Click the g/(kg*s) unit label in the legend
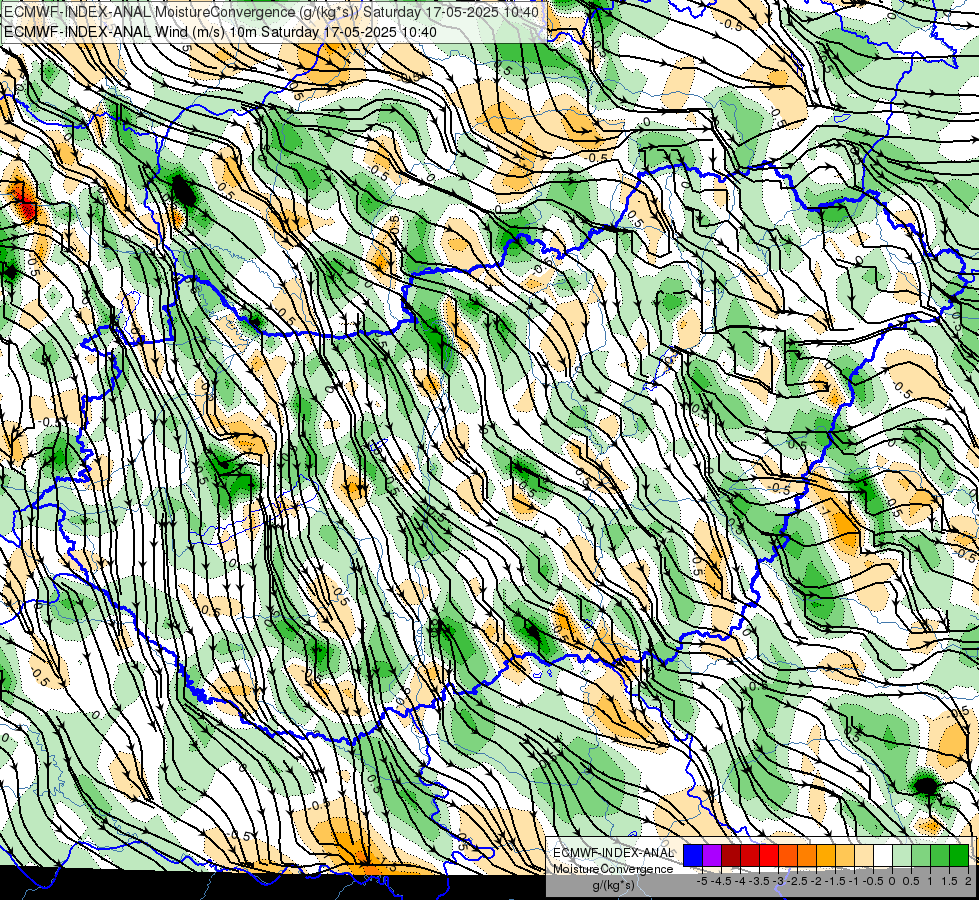Screen dimensions: 979x900 click(614, 885)
